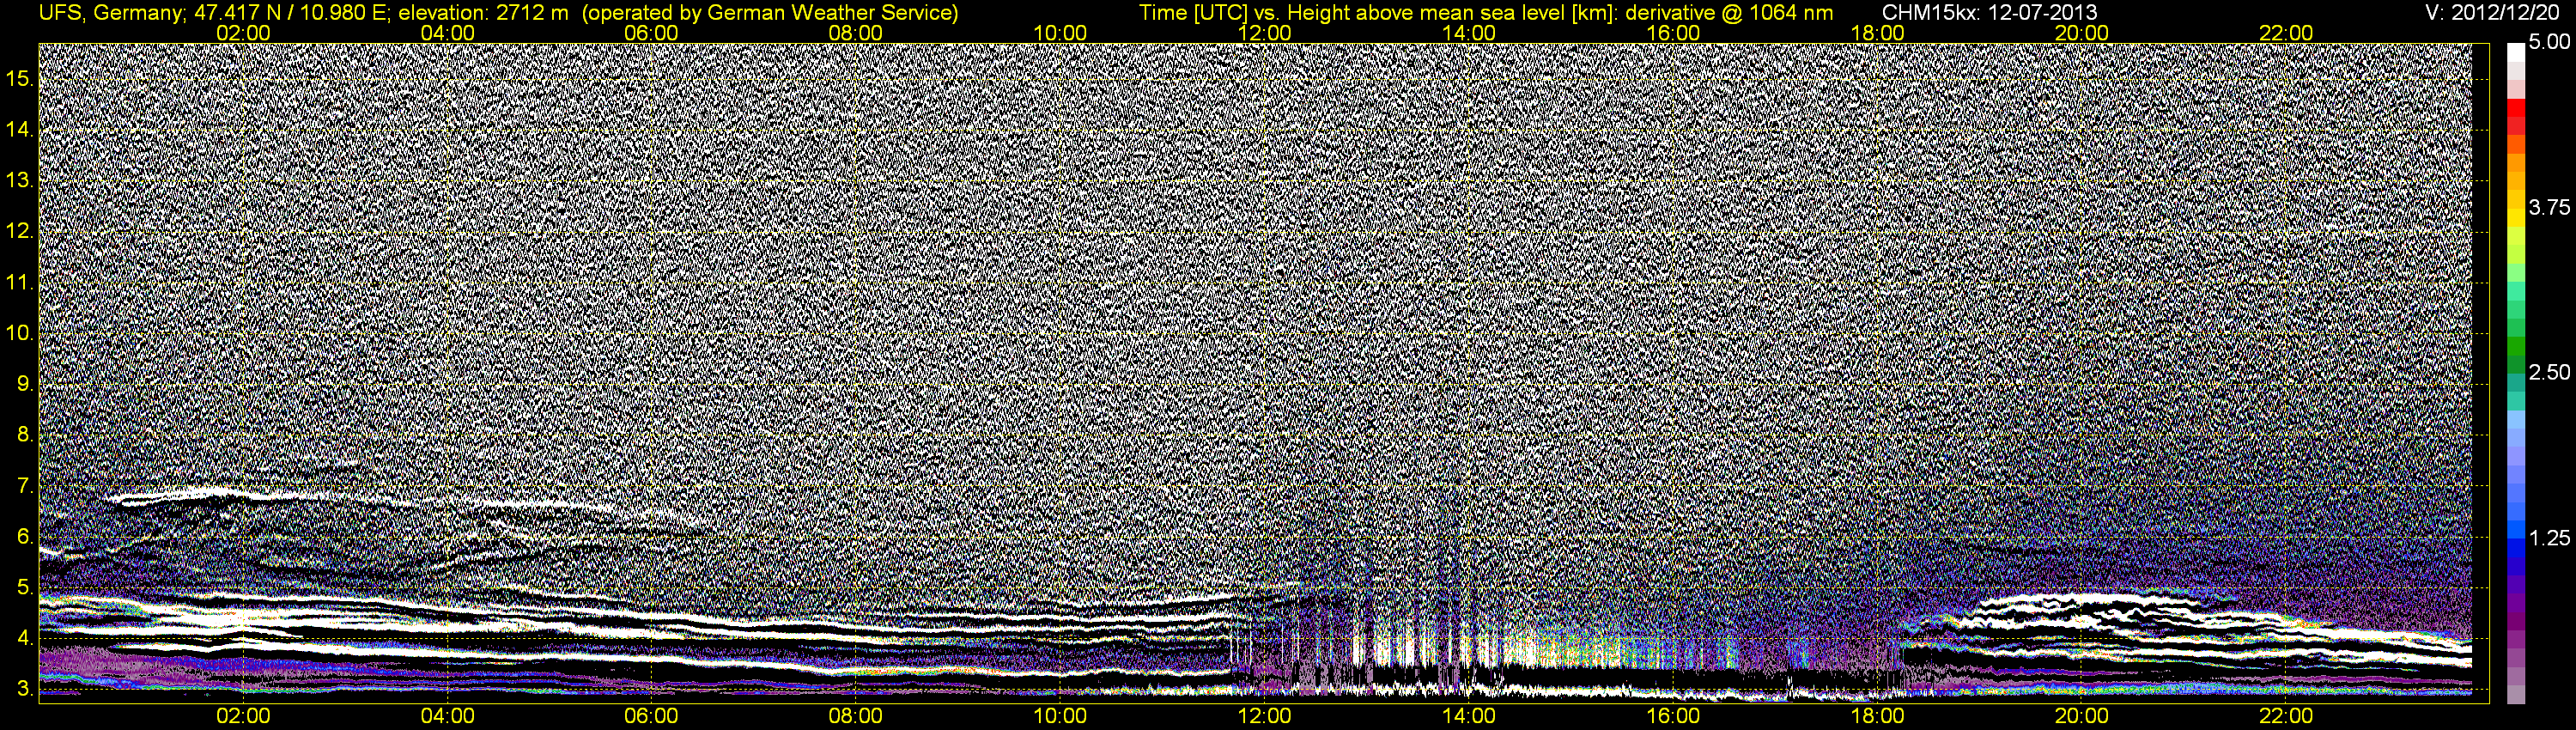2576x730 pixels.
Task: Click the 18:00 label on the top time axis
Action: pyautogui.click(x=1877, y=33)
